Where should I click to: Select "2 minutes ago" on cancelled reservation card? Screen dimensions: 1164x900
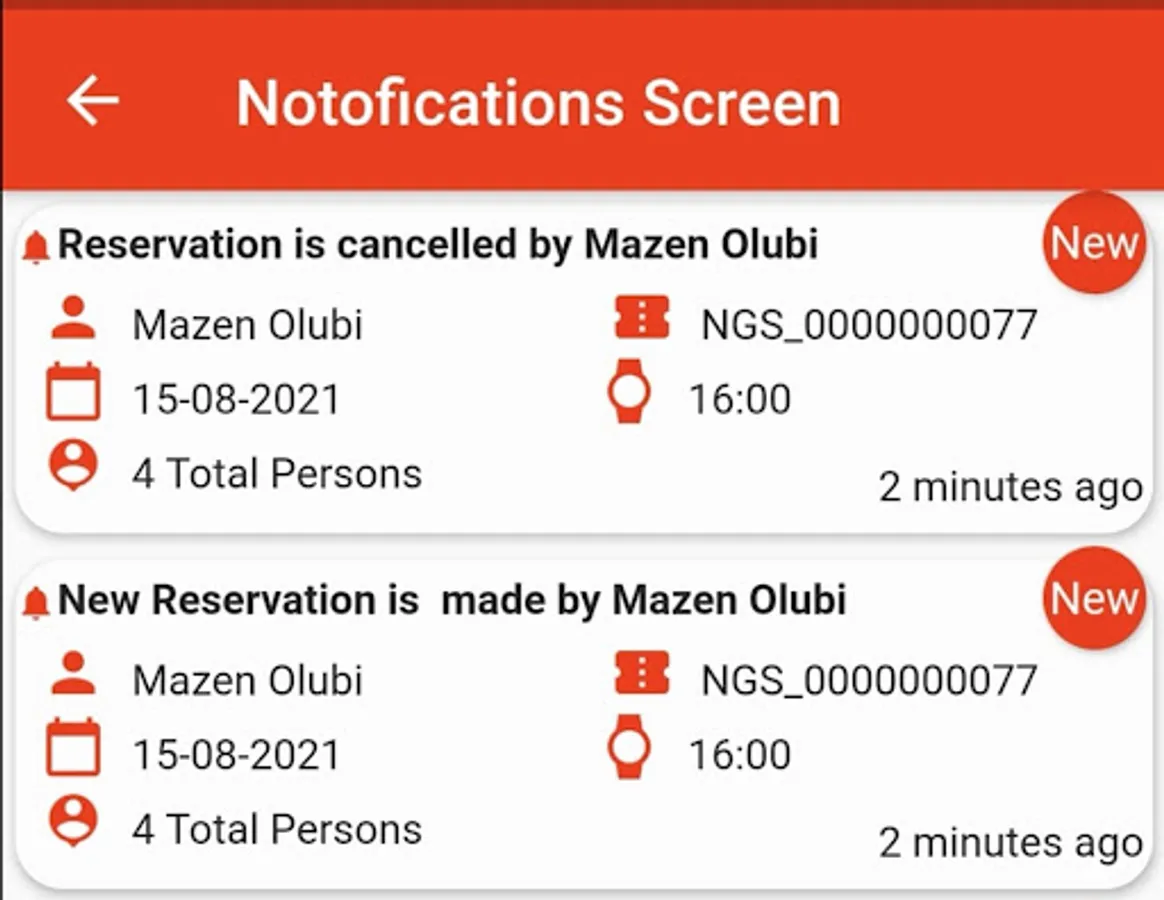(1010, 488)
